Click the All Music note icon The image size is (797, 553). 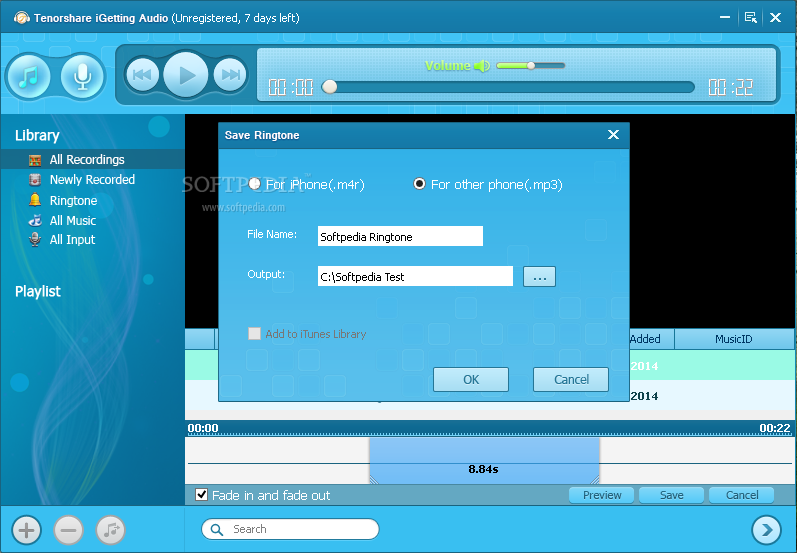[x=35, y=220]
